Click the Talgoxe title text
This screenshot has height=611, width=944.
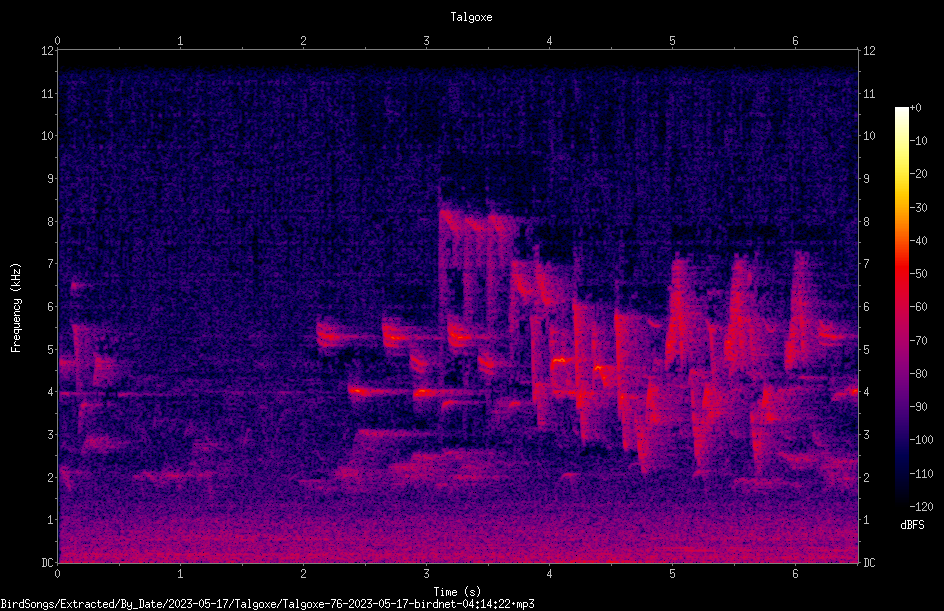point(471,17)
